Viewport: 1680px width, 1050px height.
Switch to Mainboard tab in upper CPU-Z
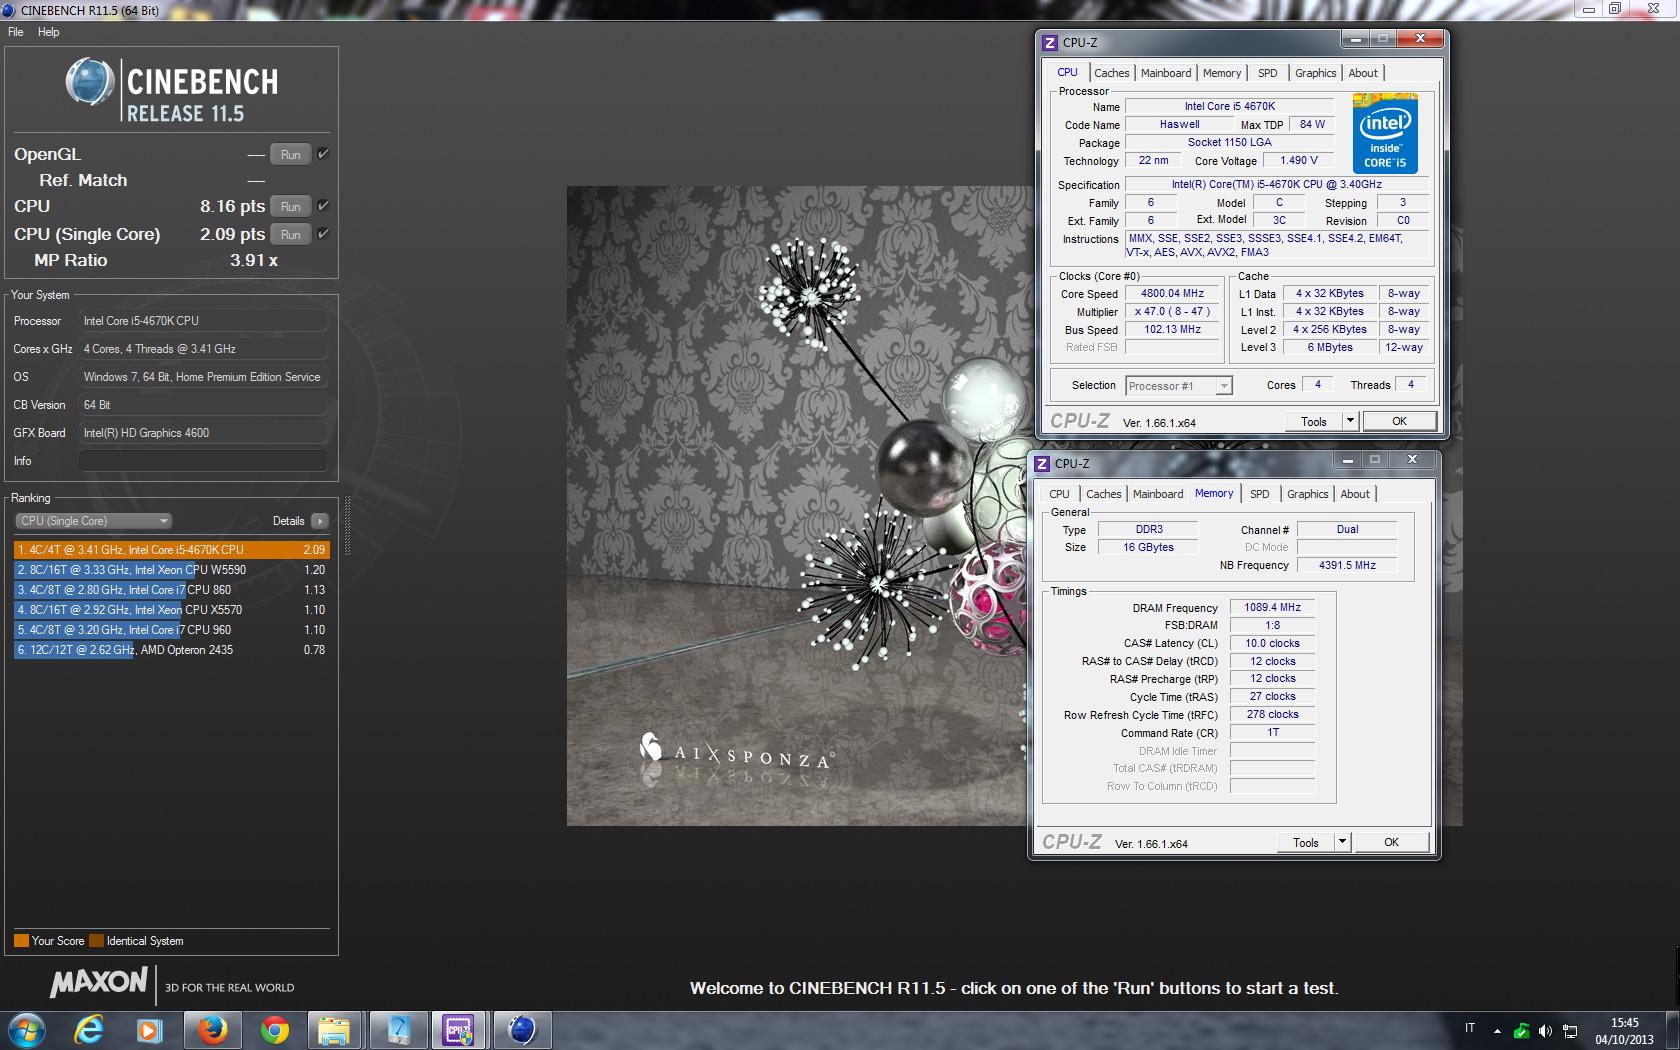click(1165, 73)
